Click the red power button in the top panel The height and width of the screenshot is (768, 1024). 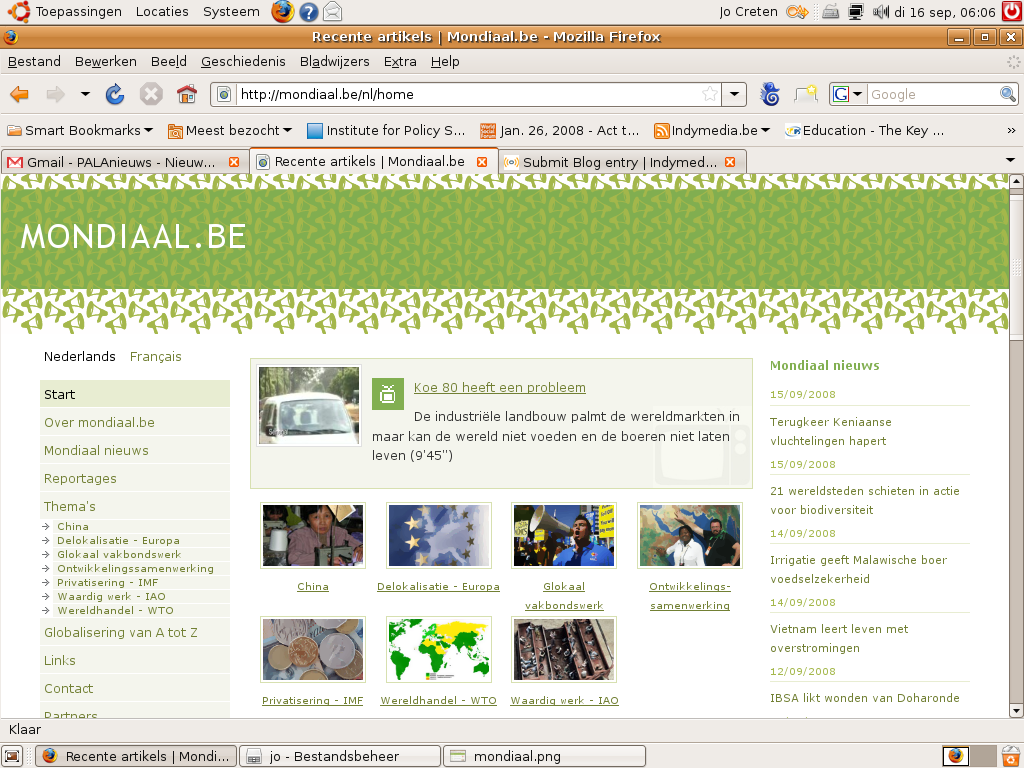pyautogui.click(x=1012, y=12)
